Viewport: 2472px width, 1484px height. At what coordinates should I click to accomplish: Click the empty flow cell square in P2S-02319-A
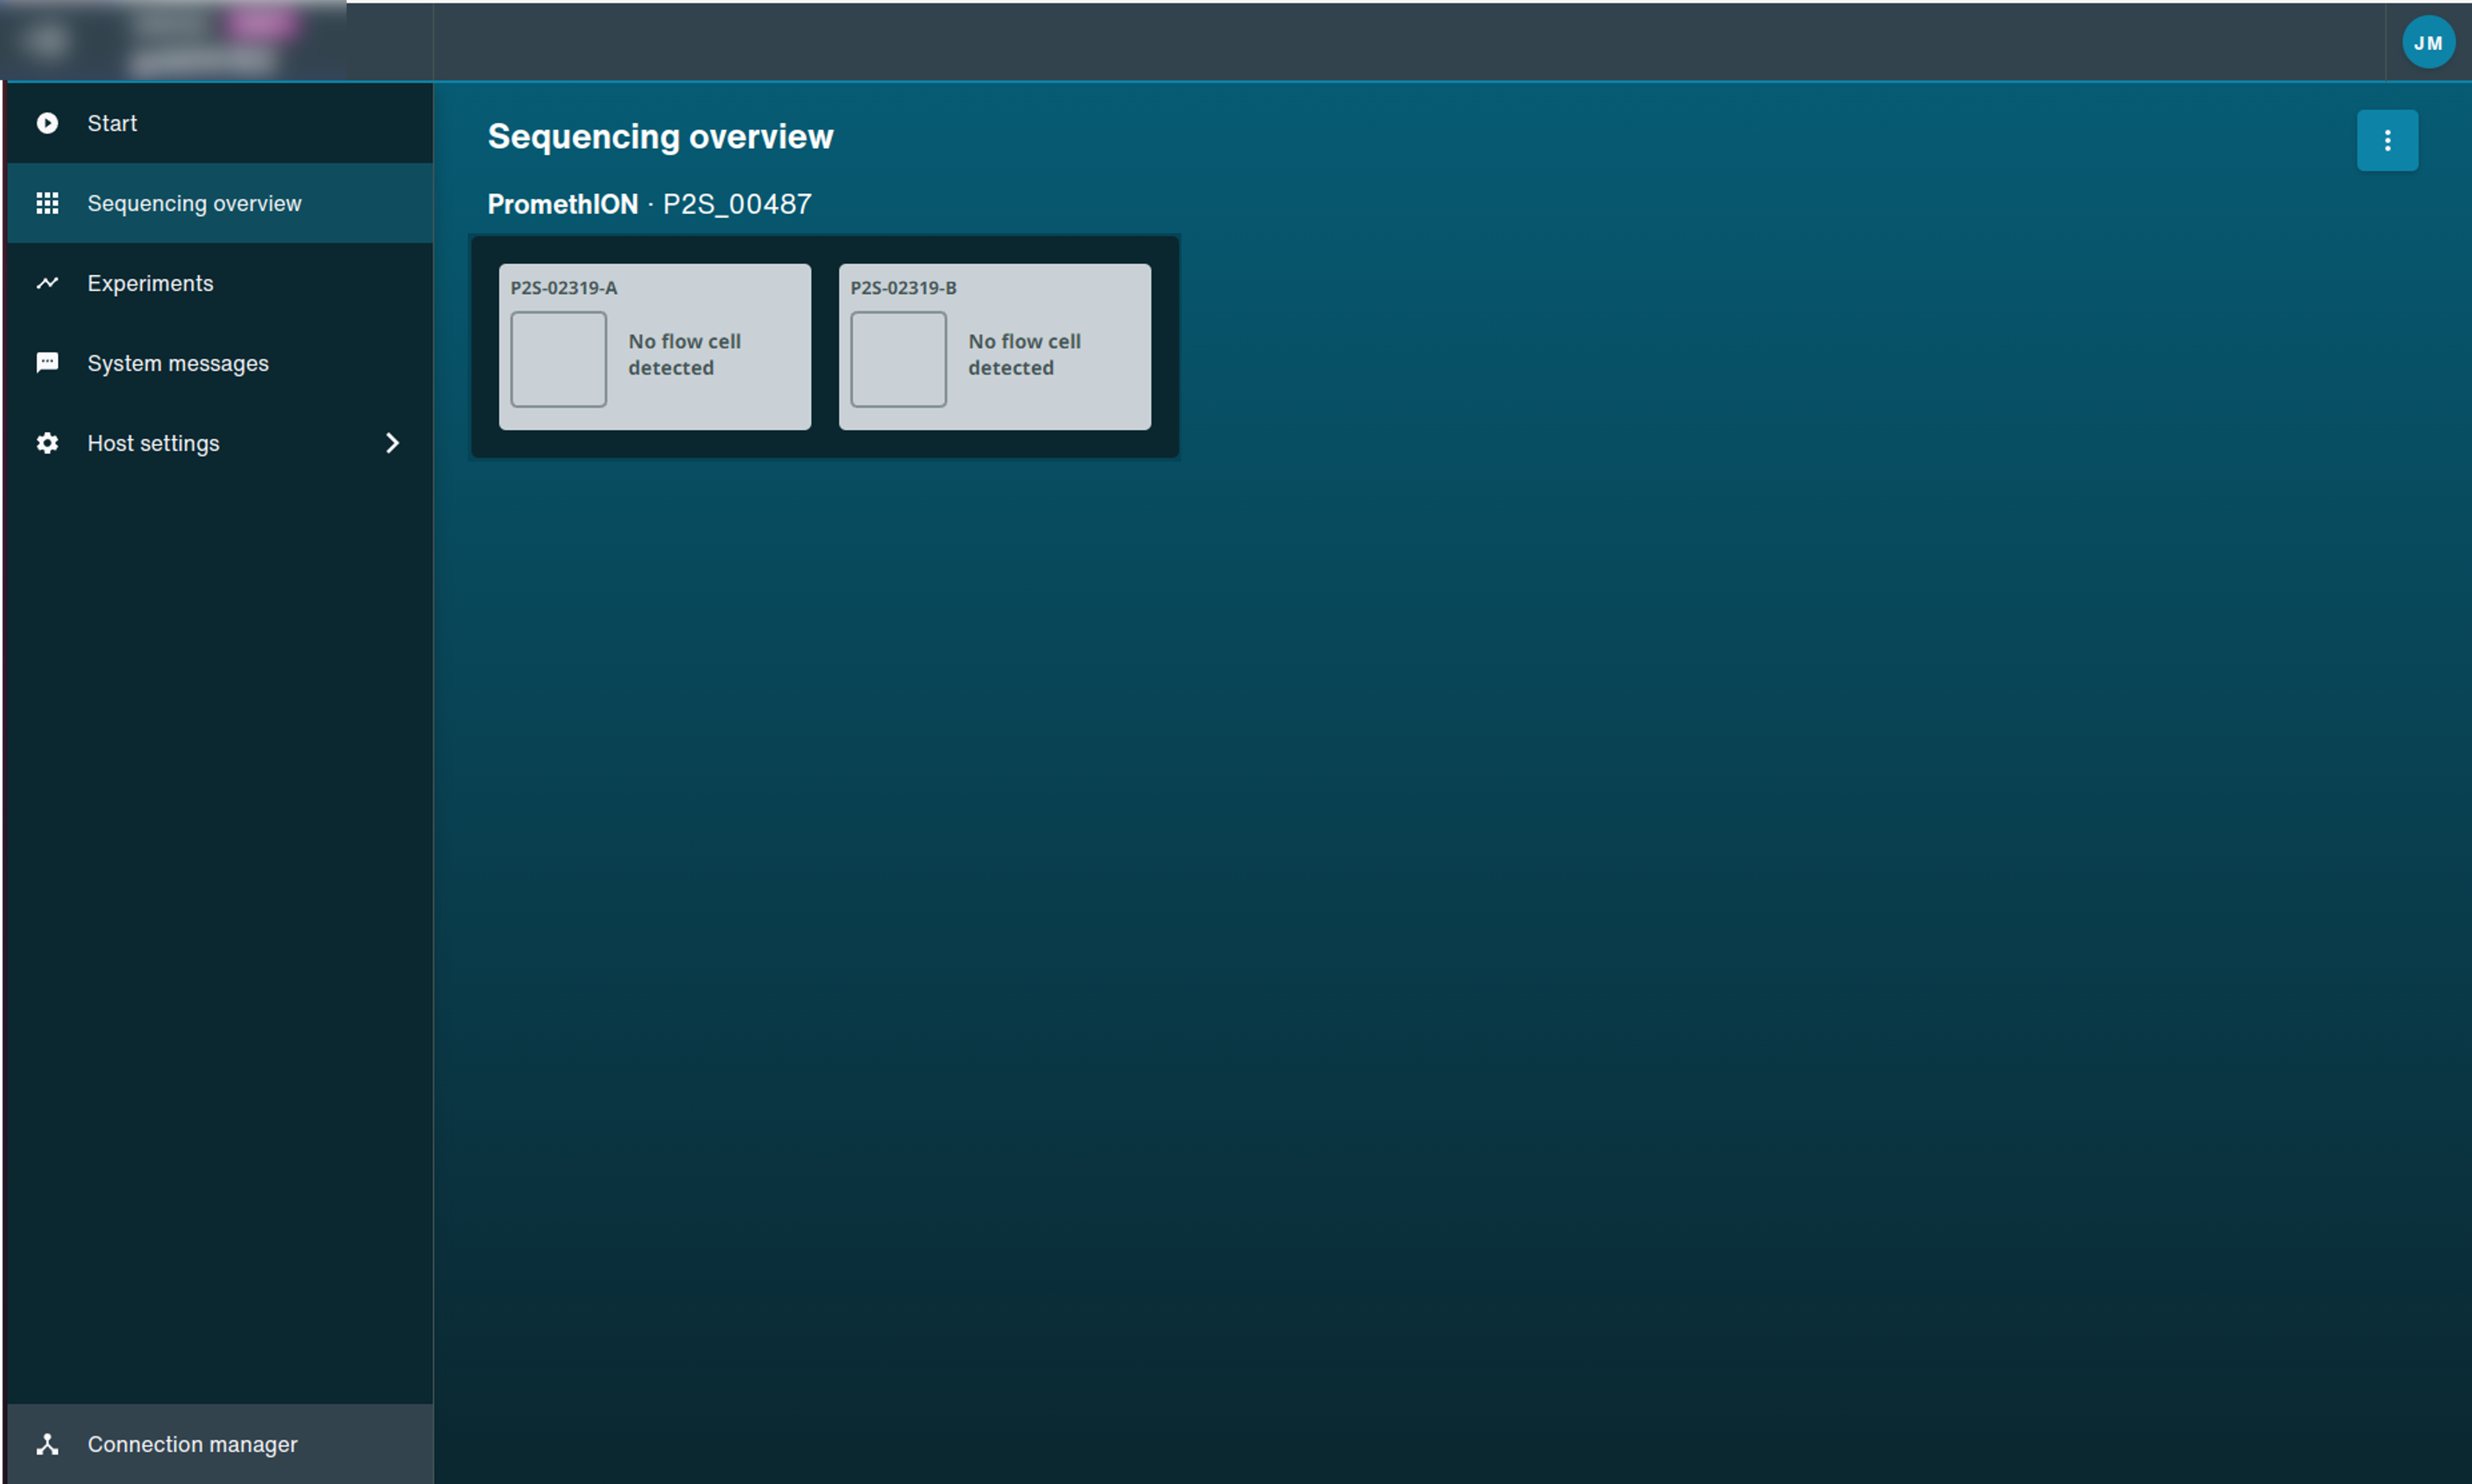tap(558, 359)
